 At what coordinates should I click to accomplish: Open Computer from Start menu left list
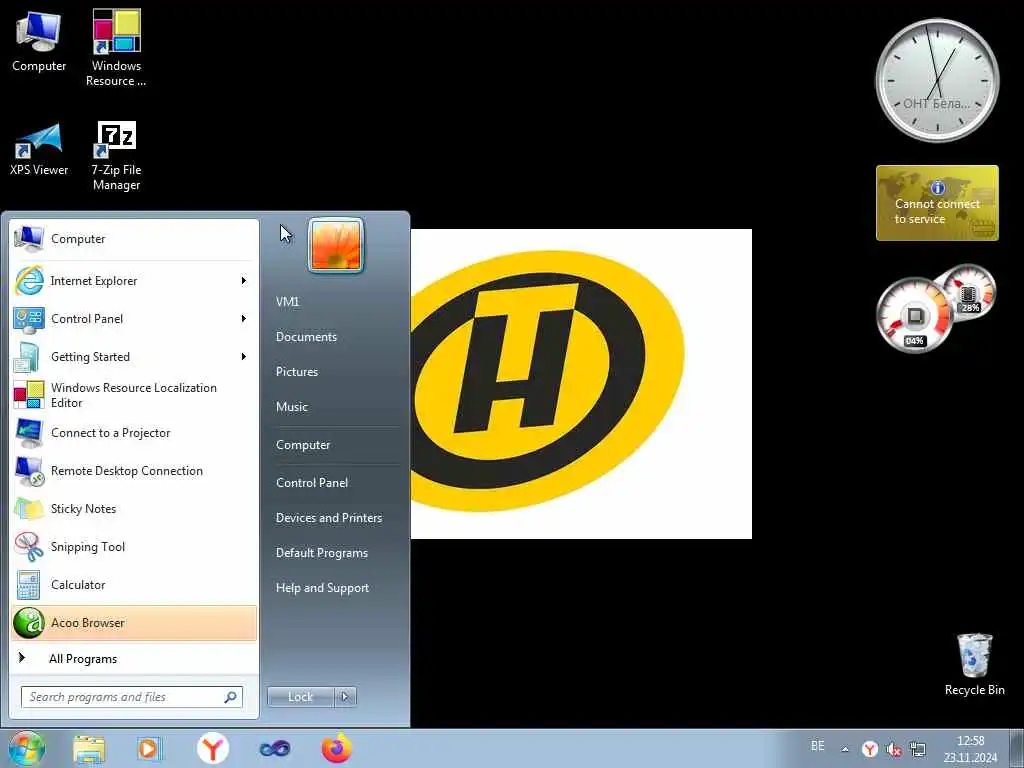[134, 239]
